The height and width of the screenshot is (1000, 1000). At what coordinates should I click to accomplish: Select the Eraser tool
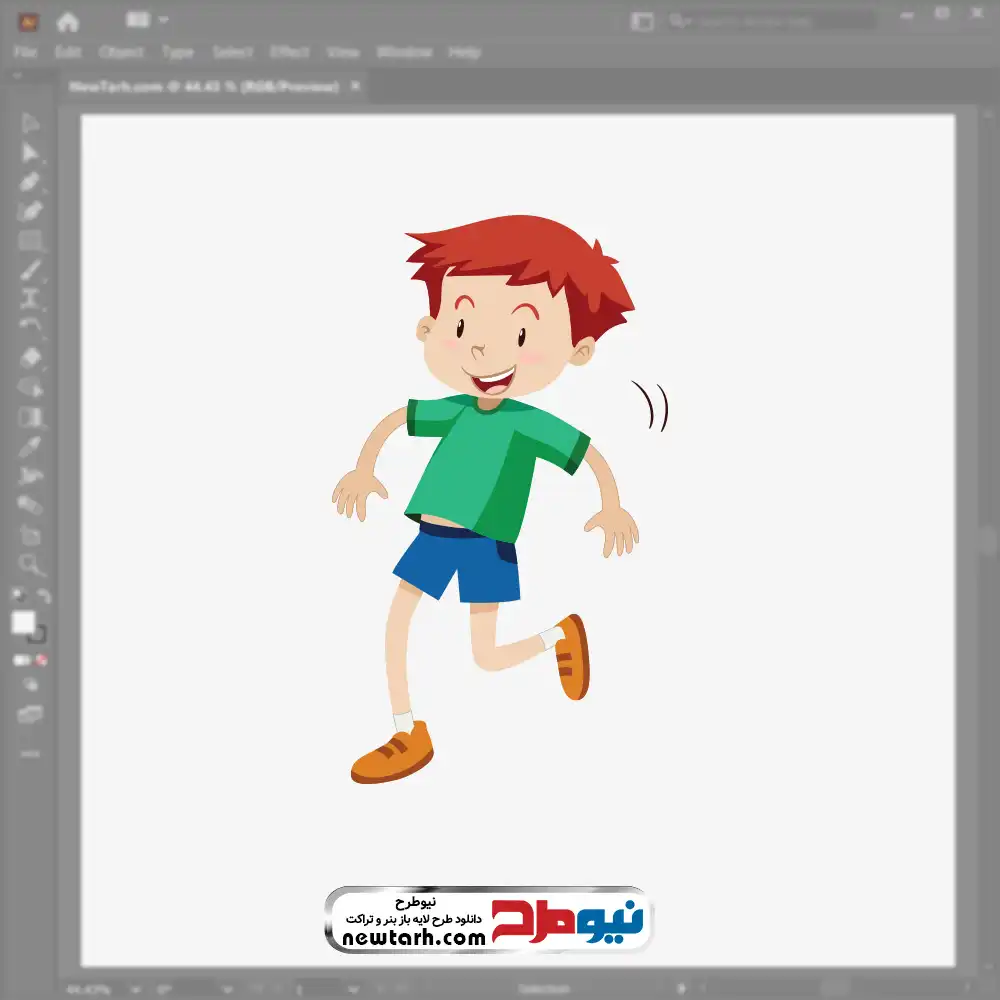[x=30, y=357]
